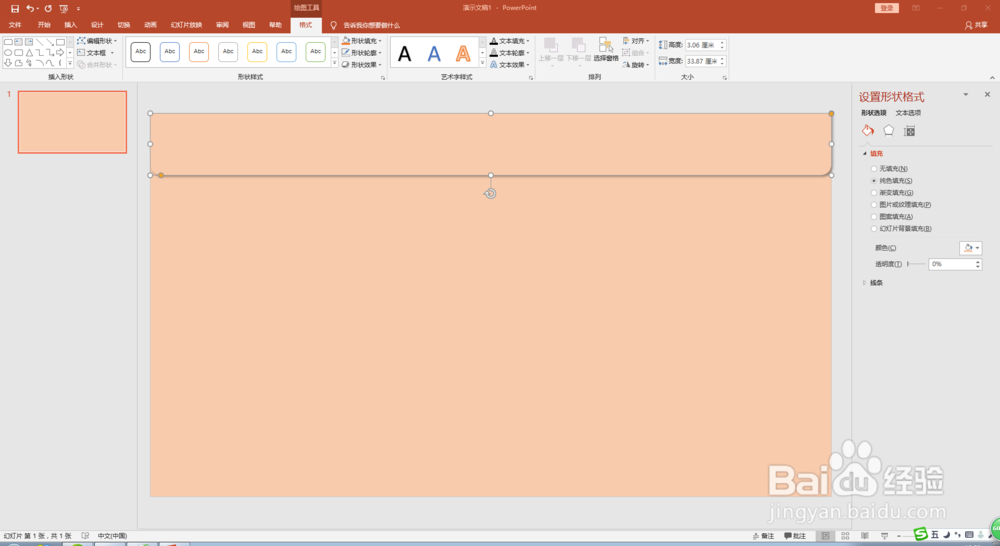Select slide 1 thumbnail
The image size is (1000, 546).
click(72, 122)
